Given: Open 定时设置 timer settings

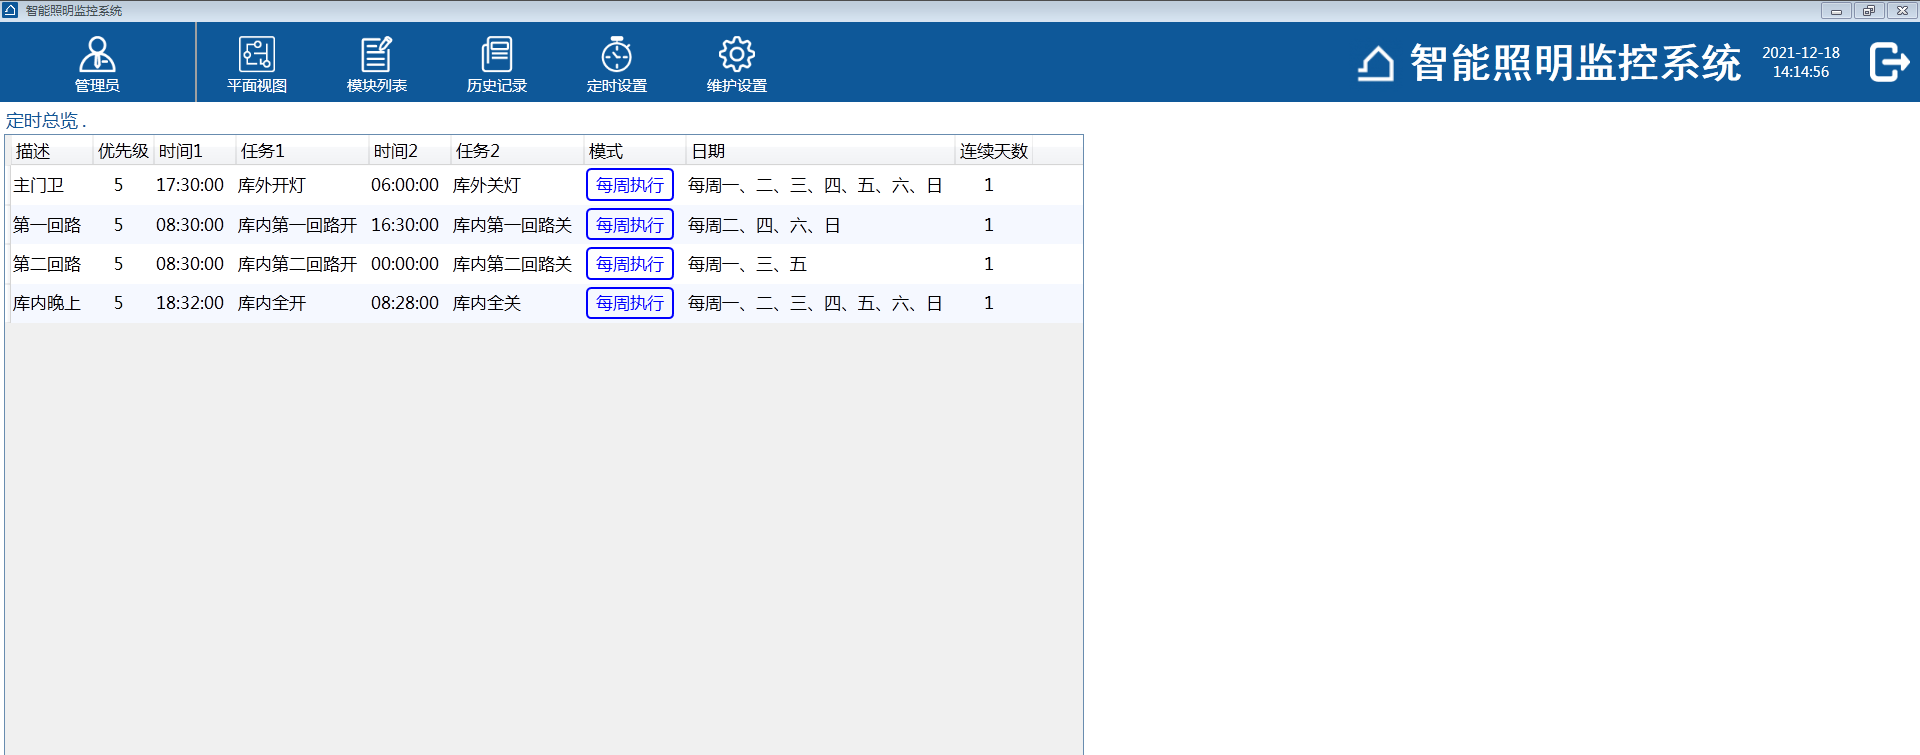Looking at the screenshot, I should [617, 63].
